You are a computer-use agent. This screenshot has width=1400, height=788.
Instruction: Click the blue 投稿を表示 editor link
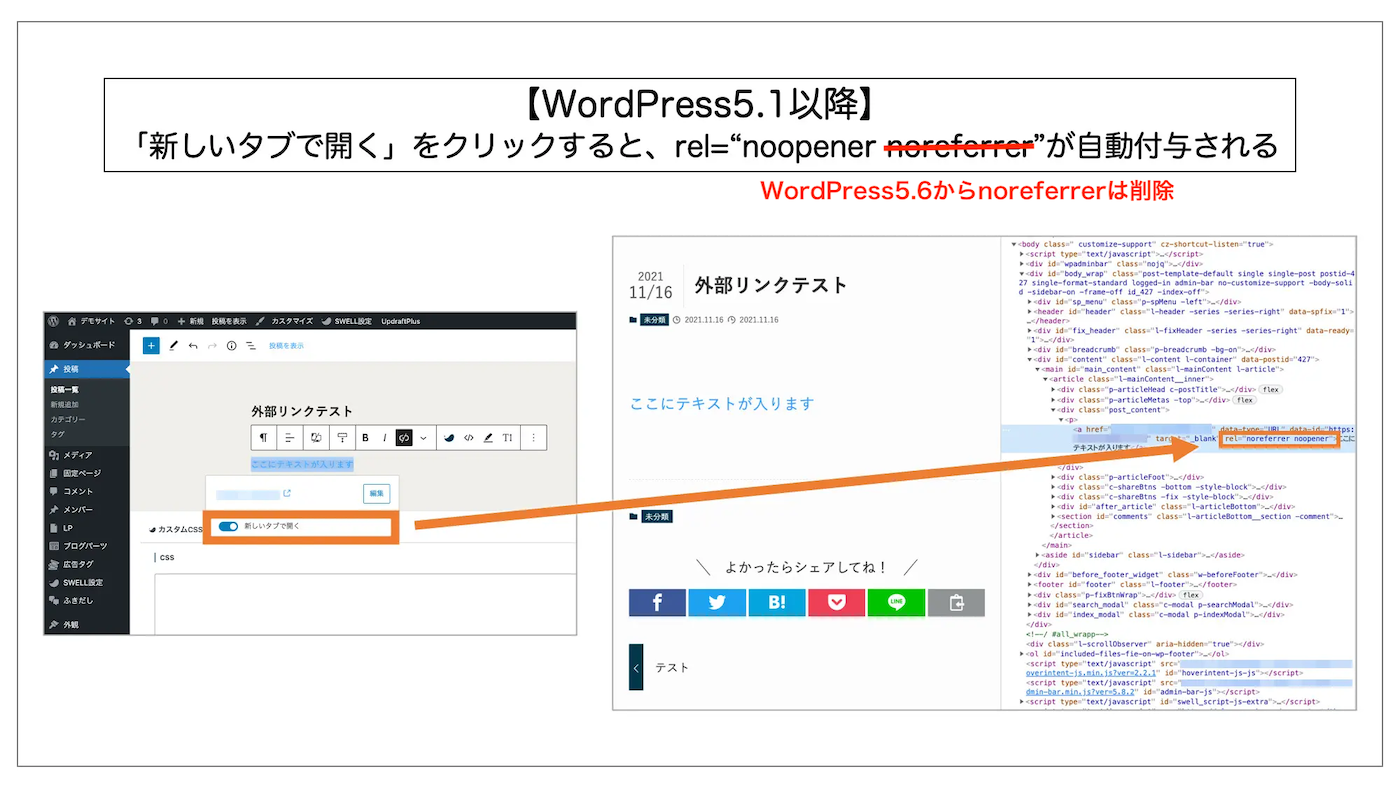point(286,345)
